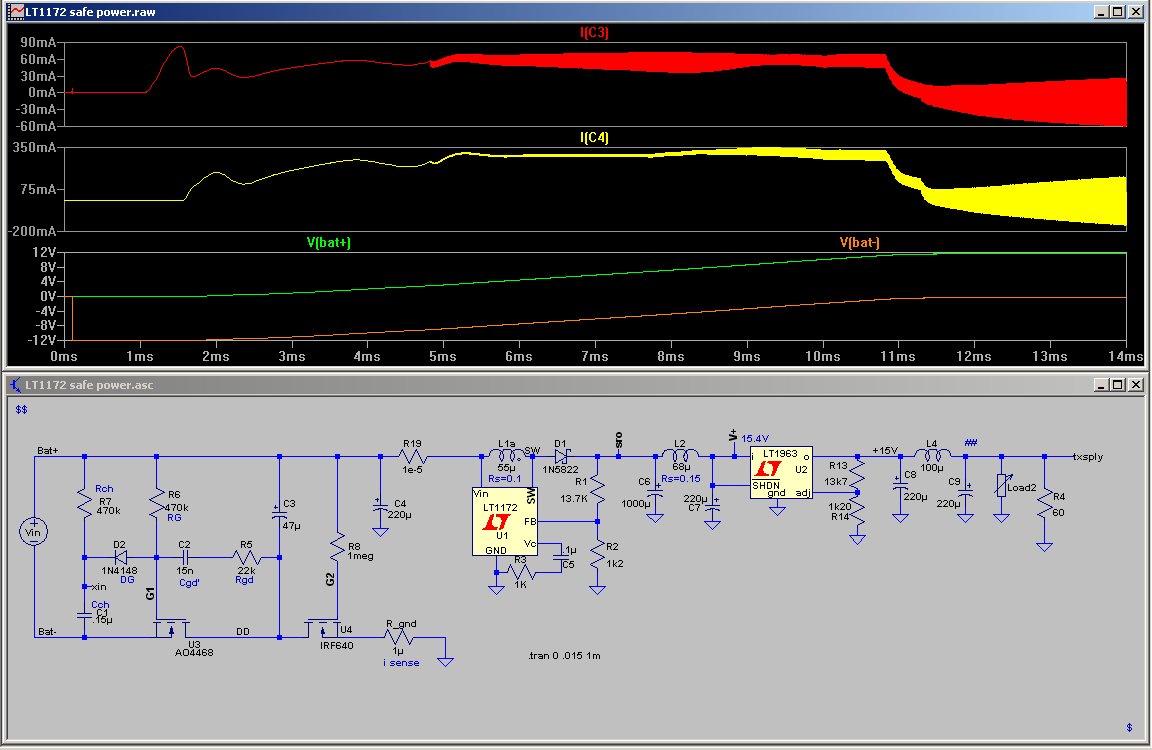
Task: Click the $$ text in schematic
Action: pos(21,409)
